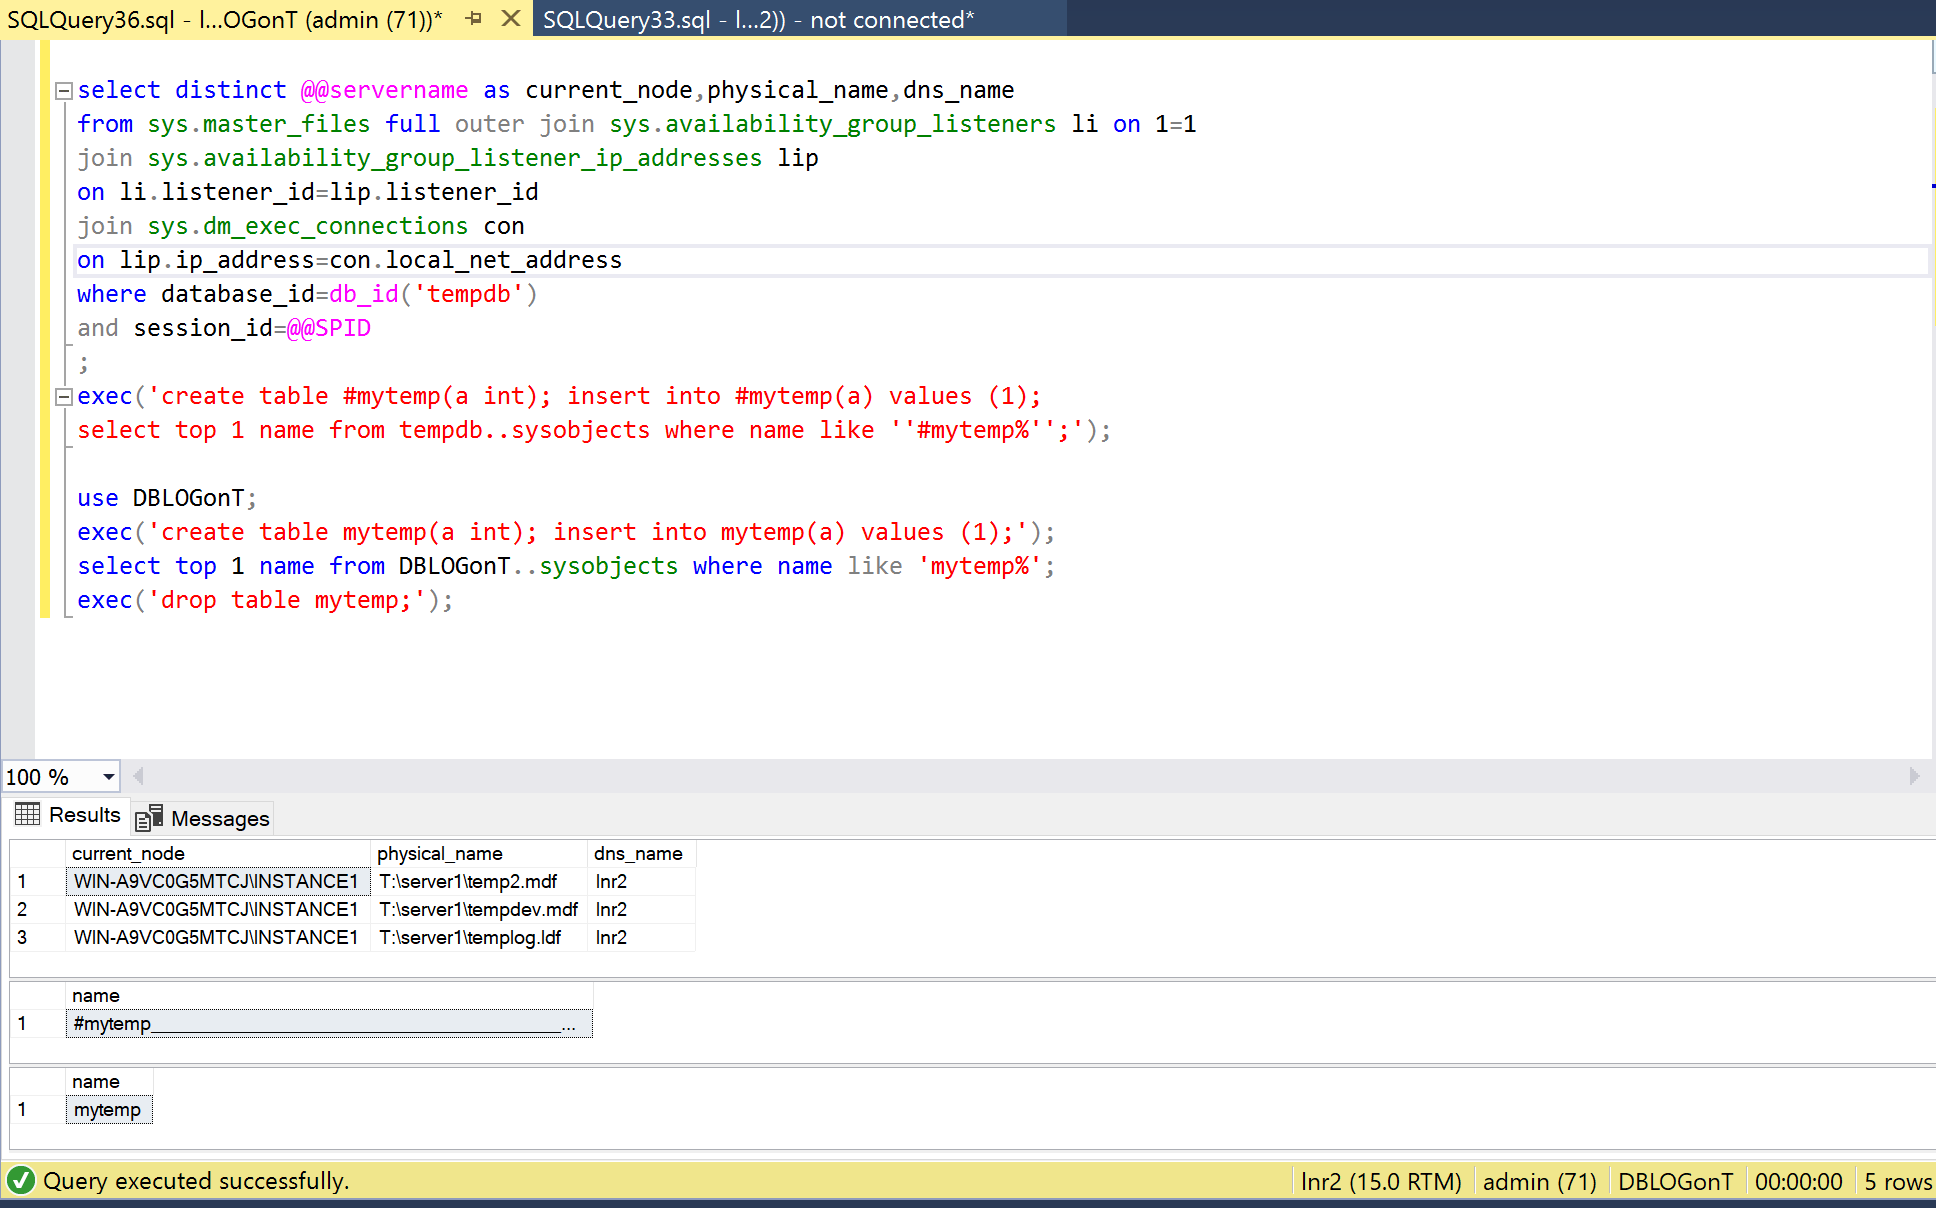Viewport: 1936px width, 1208px height.
Task: Click the Results grid icon
Action: coord(28,815)
